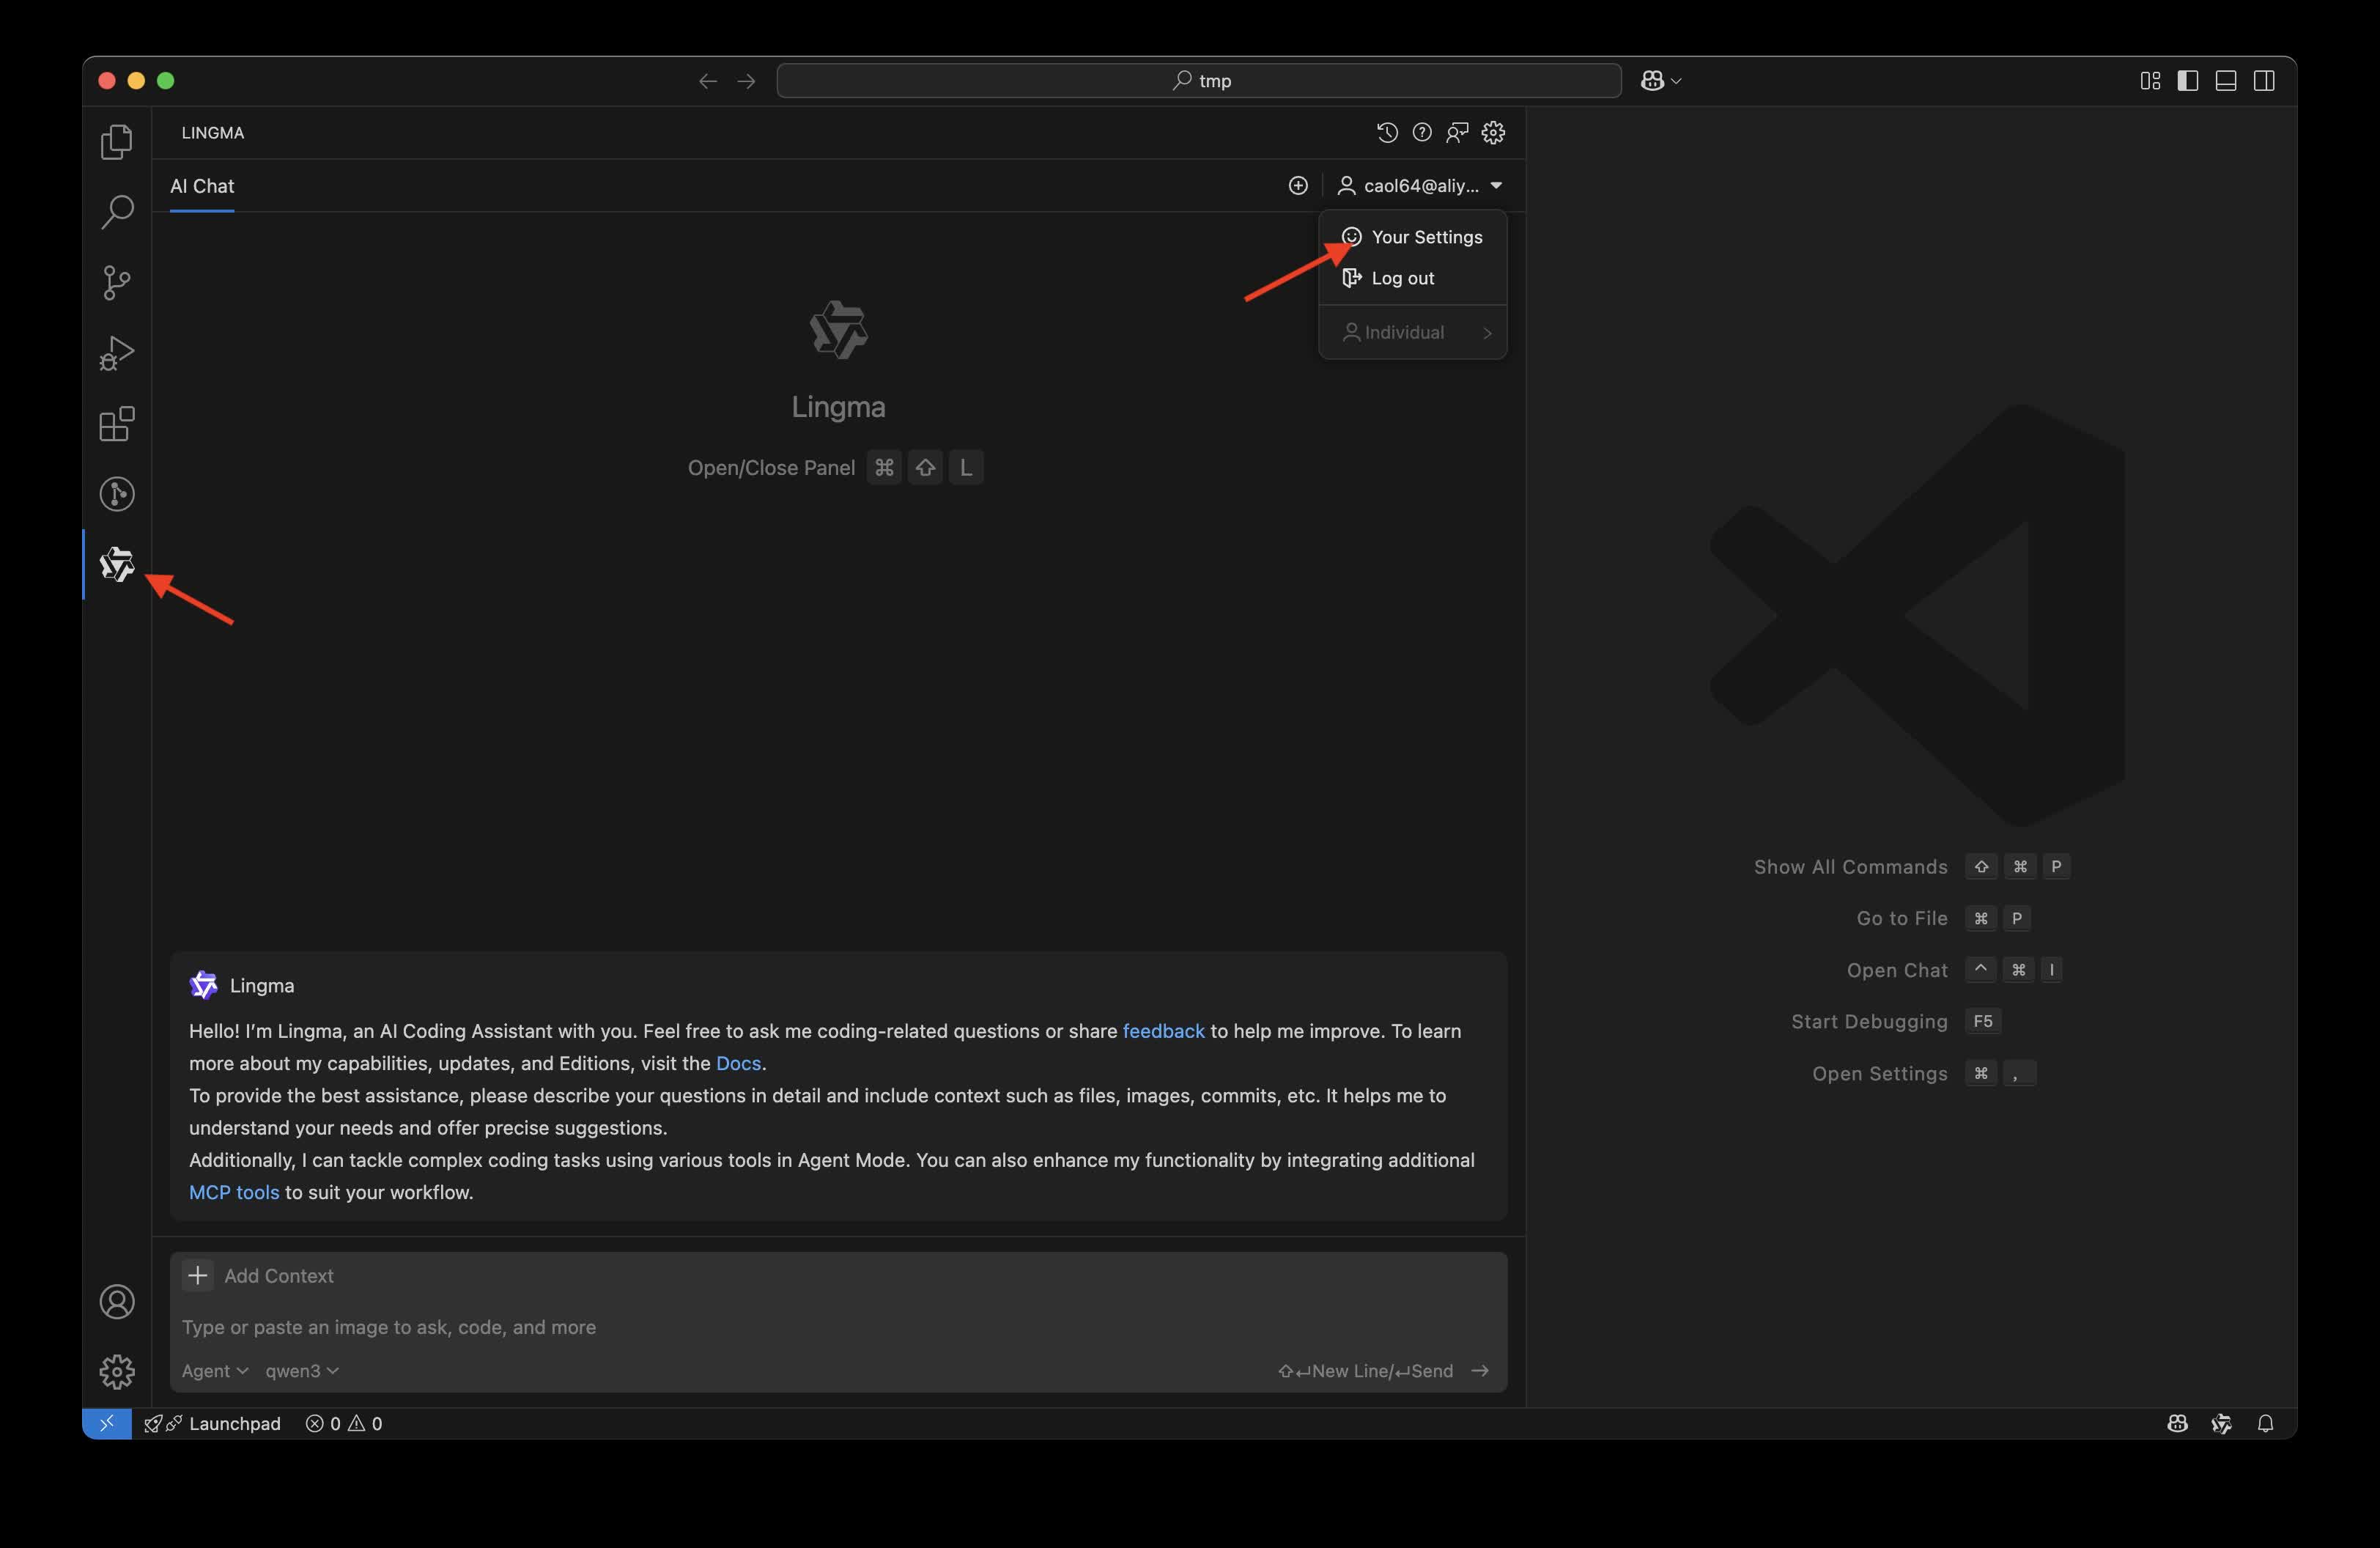Click the LINGMA panel title
The height and width of the screenshot is (1548, 2380).
213,132
